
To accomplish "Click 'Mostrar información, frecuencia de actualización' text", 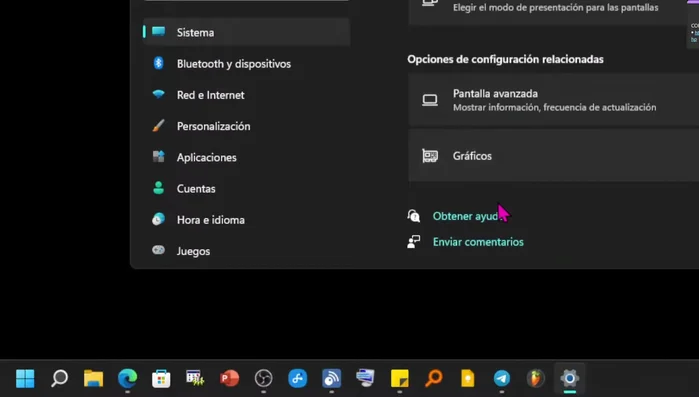I will pos(554,107).
